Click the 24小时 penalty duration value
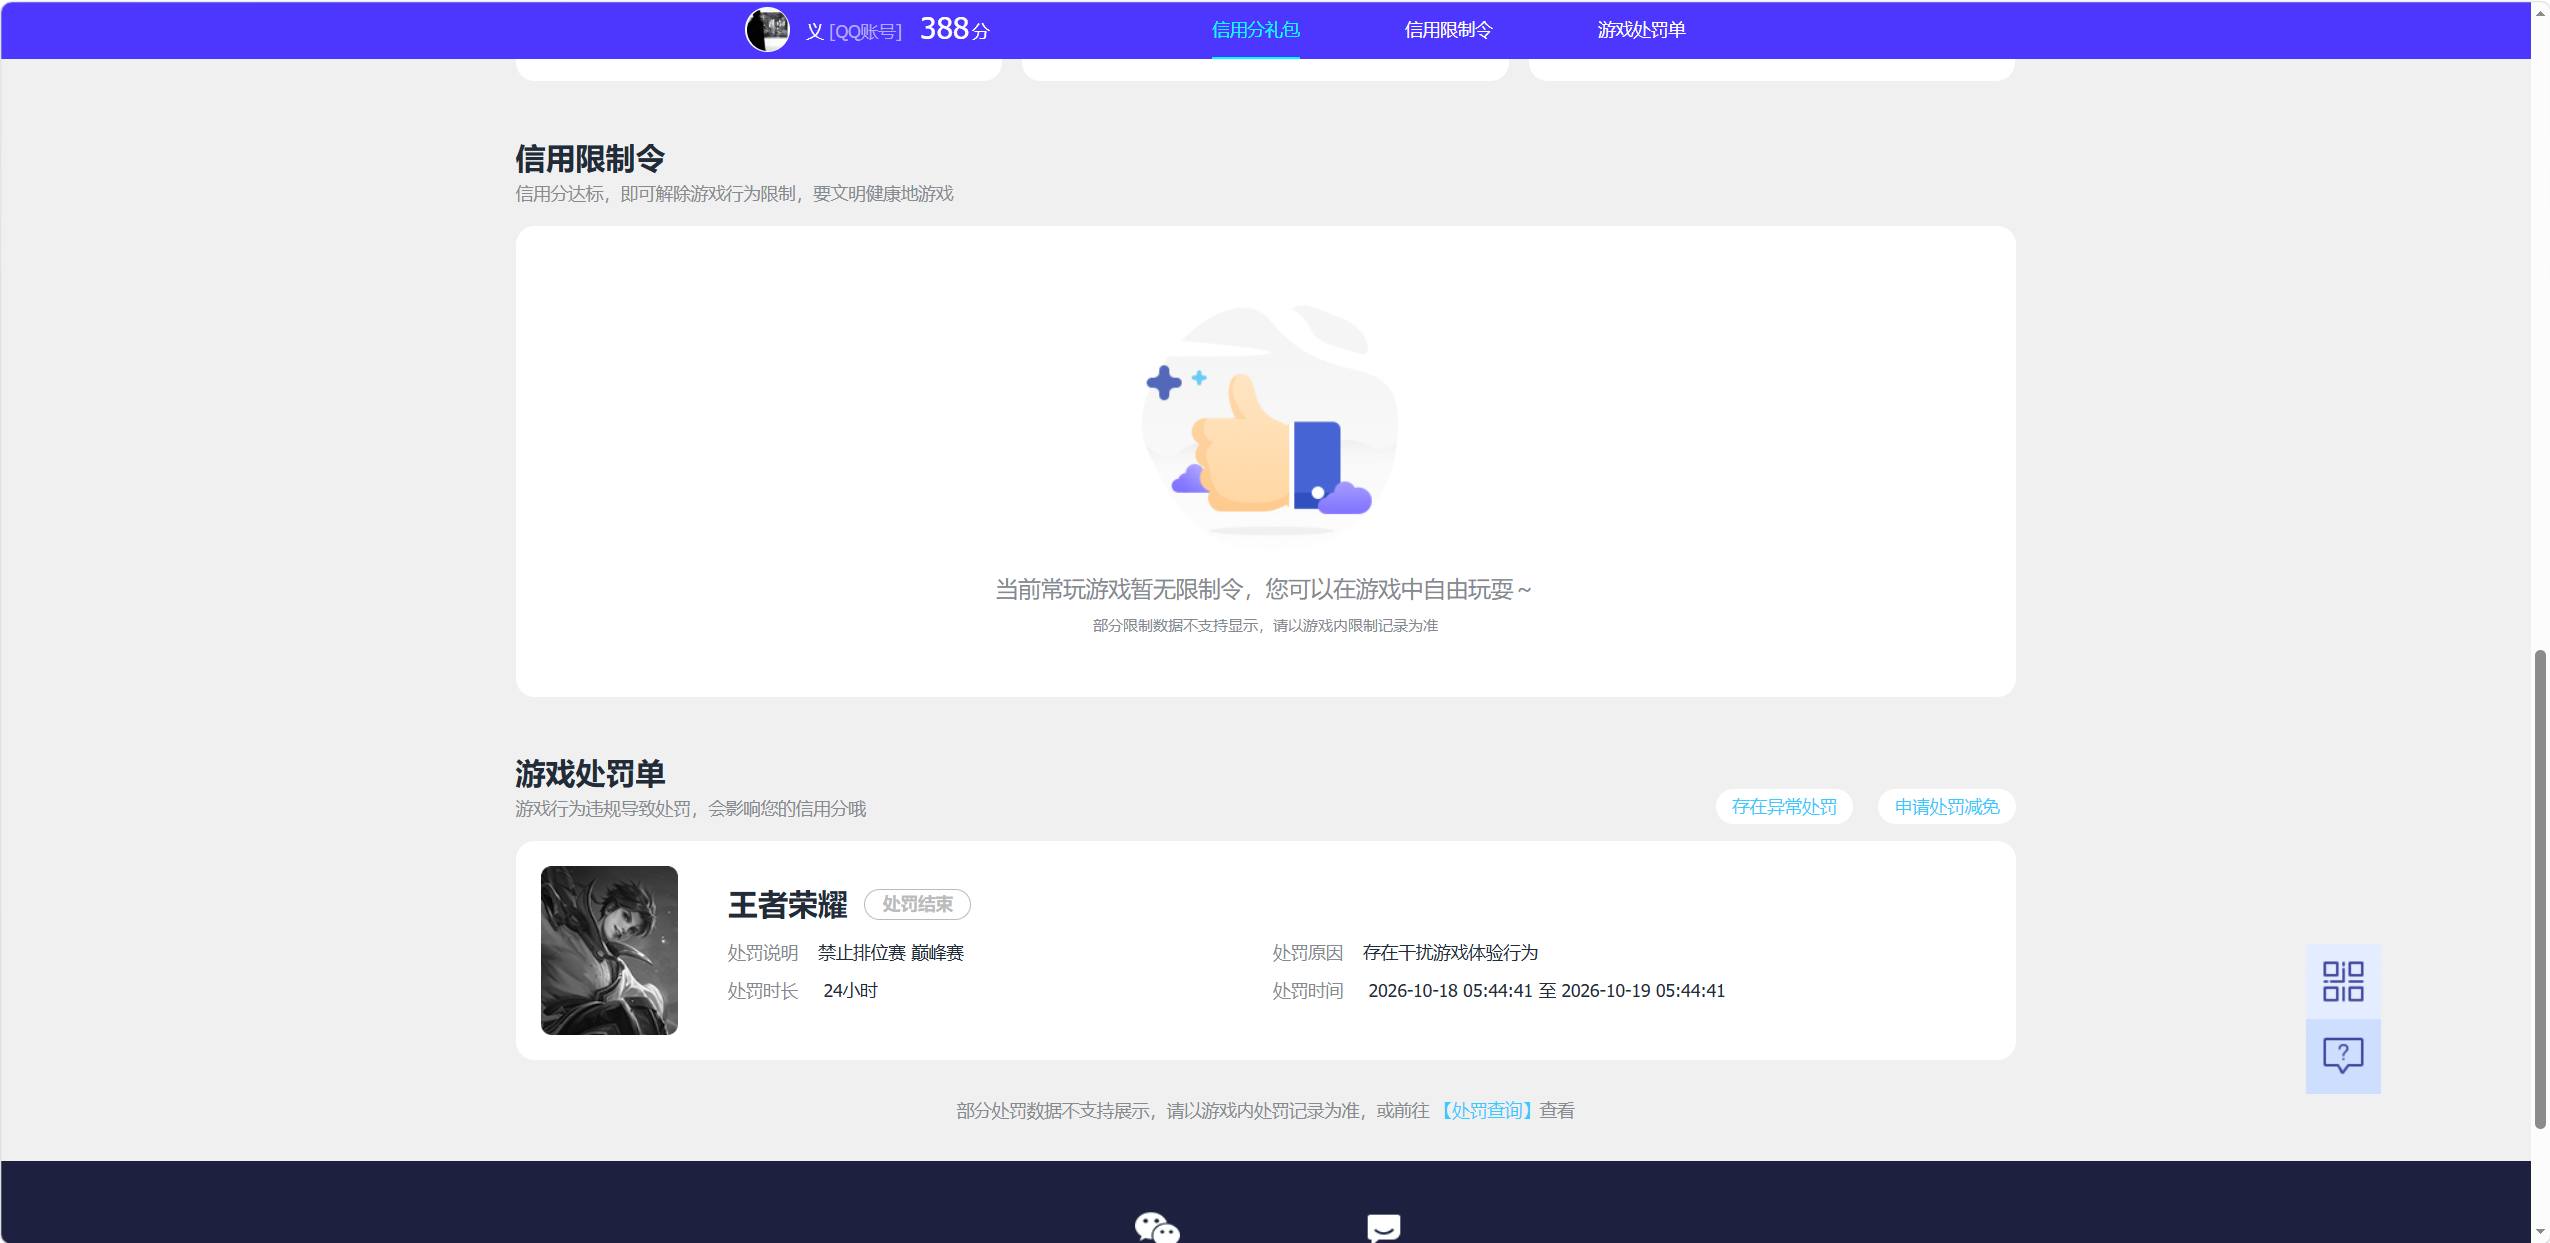The image size is (2550, 1243). (850, 991)
